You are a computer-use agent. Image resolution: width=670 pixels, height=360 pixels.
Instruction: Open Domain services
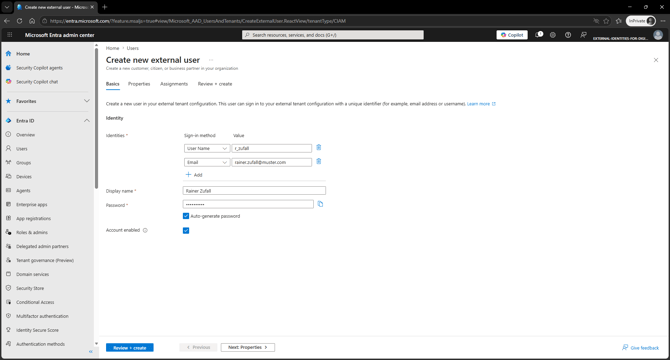pyautogui.click(x=32, y=274)
